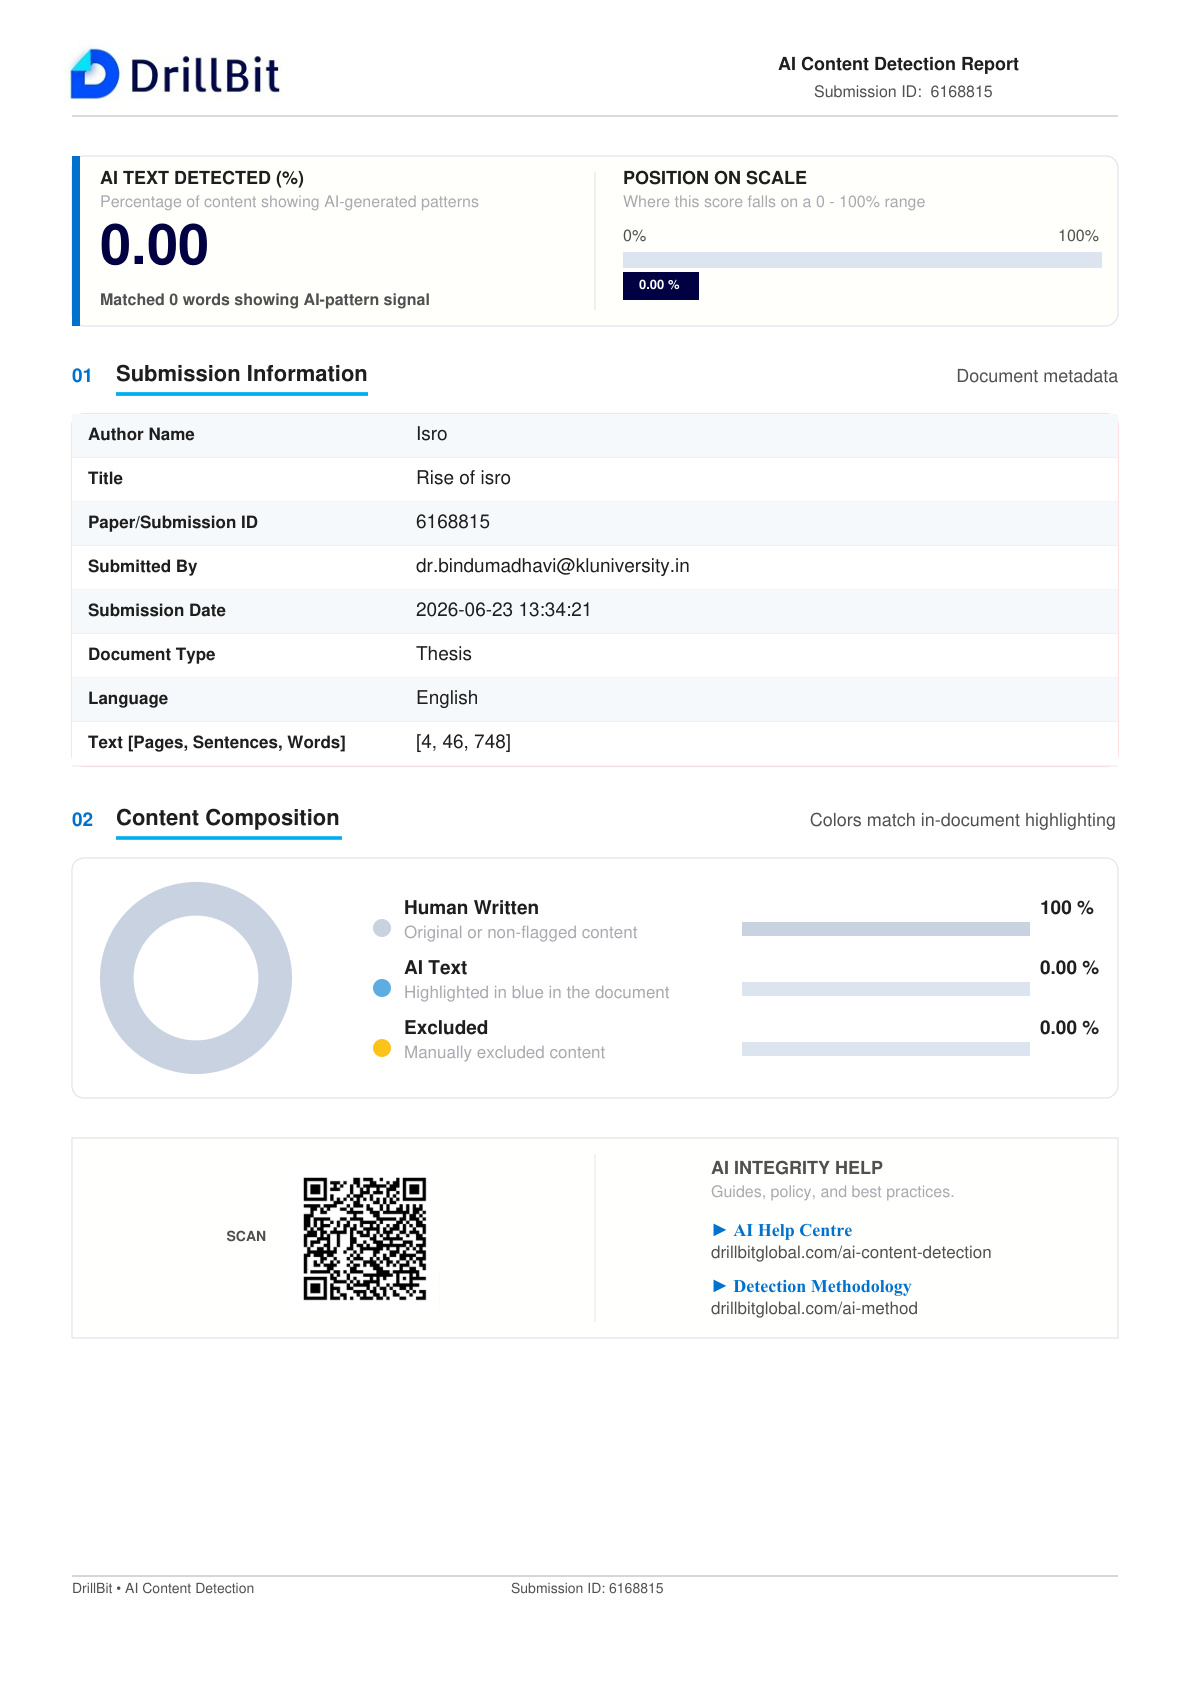Screen dimensions: 1190x1684
Task: Click the section number '01'
Action: pos(82,376)
